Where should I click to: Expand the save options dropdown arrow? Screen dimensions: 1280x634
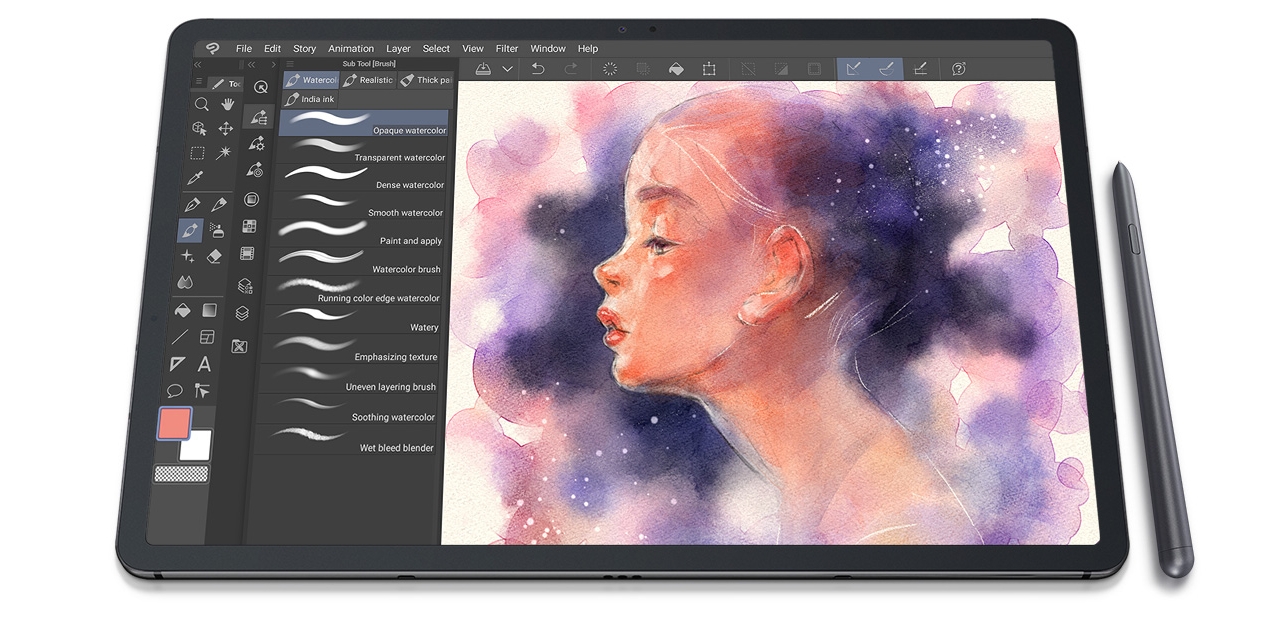pyautogui.click(x=508, y=69)
